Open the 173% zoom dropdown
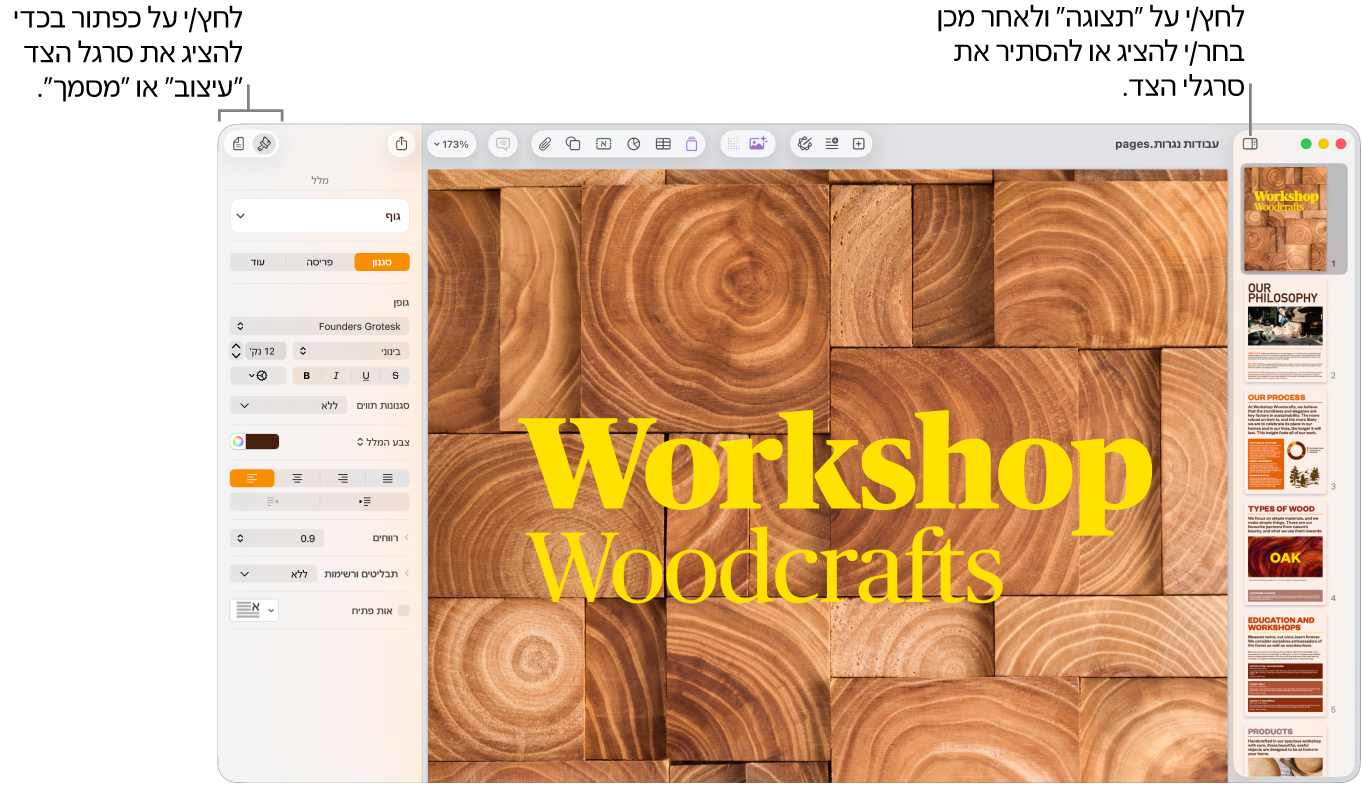This screenshot has width=1362, height=785. (x=451, y=144)
